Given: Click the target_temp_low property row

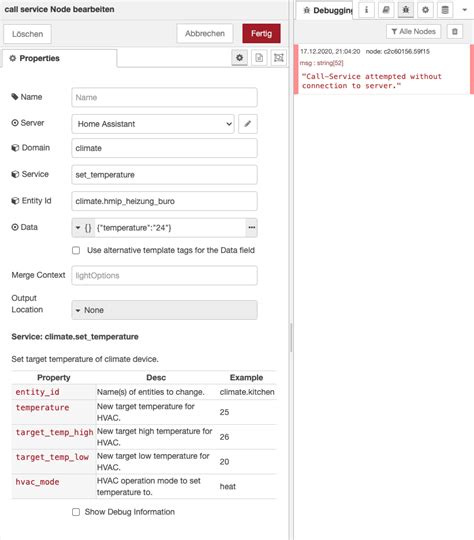Looking at the screenshot, I should [144, 461].
